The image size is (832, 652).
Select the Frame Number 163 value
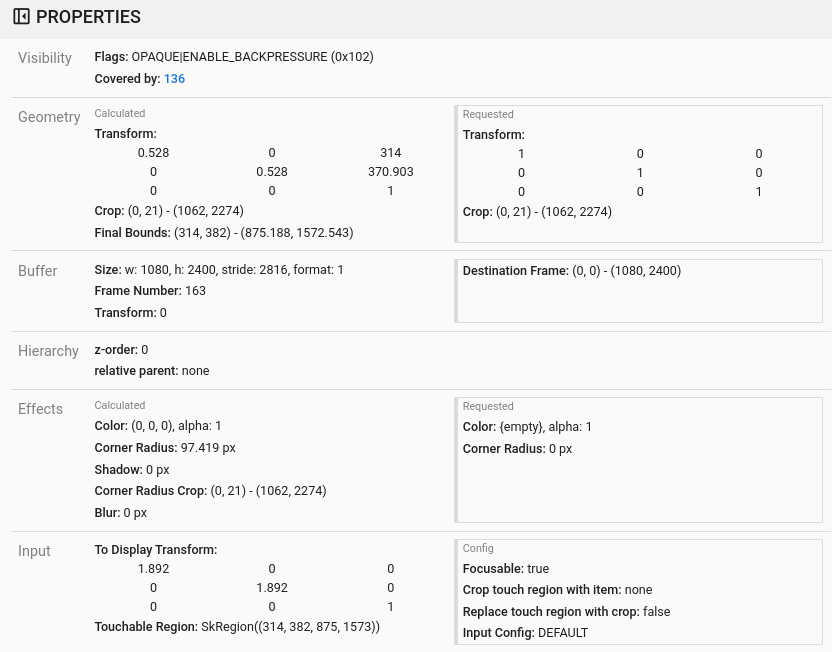[195, 291]
